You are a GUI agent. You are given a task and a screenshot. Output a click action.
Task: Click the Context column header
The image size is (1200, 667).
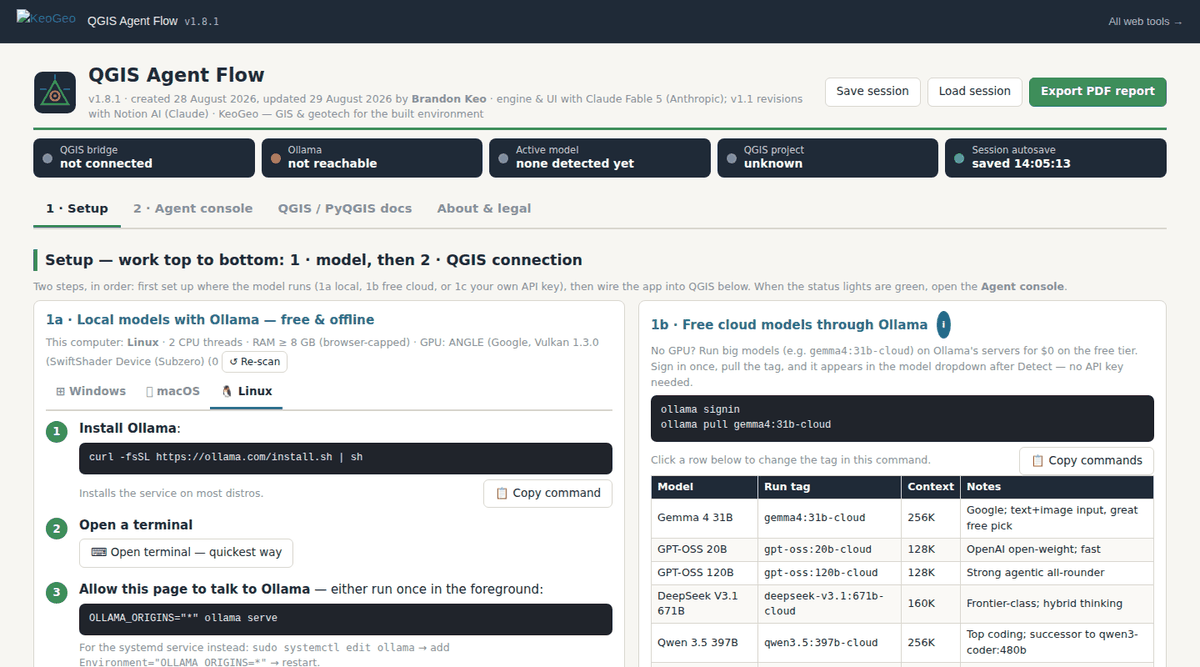pyautogui.click(x=931, y=487)
